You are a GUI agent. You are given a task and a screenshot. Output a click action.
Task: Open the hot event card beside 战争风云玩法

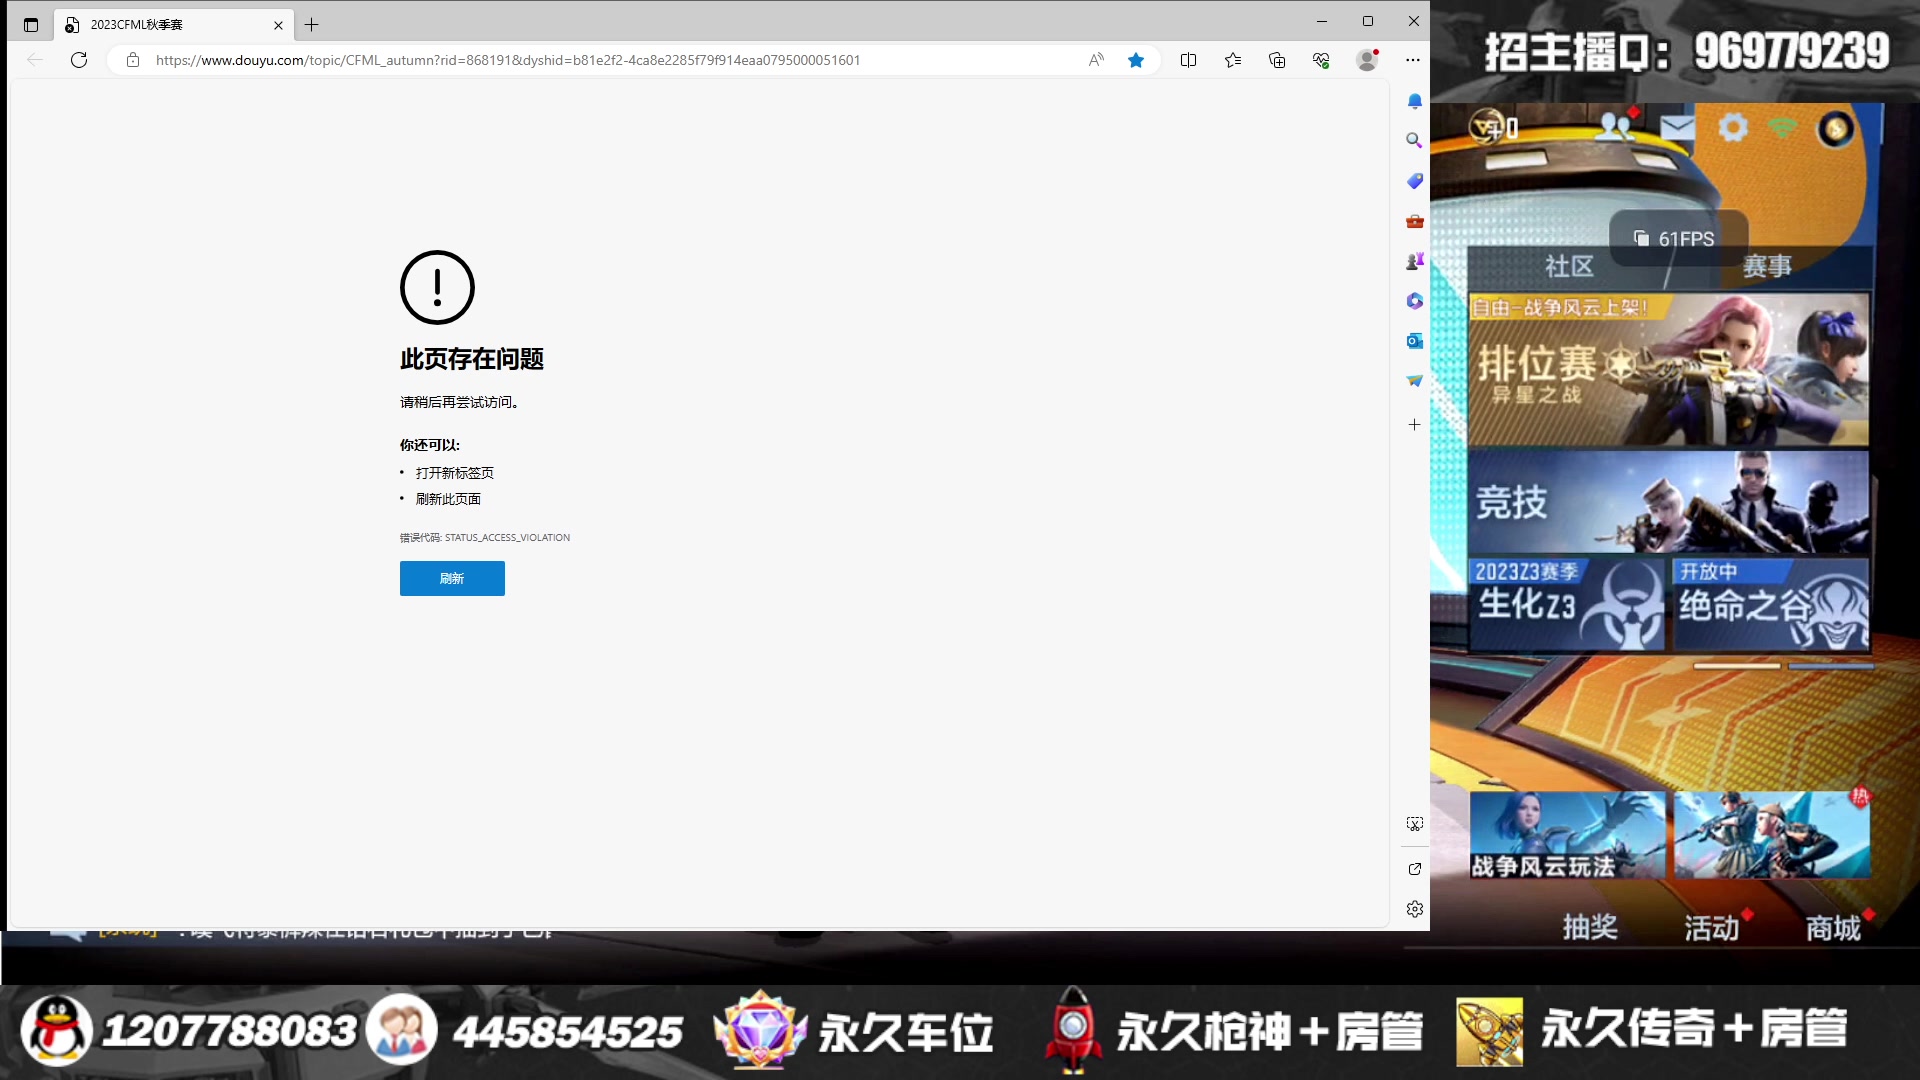(1772, 835)
